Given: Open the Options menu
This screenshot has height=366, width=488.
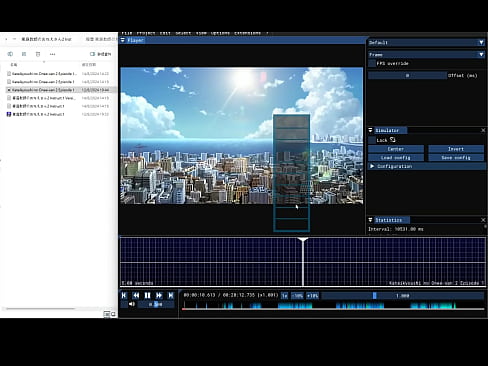Looking at the screenshot, I should pos(220,33).
